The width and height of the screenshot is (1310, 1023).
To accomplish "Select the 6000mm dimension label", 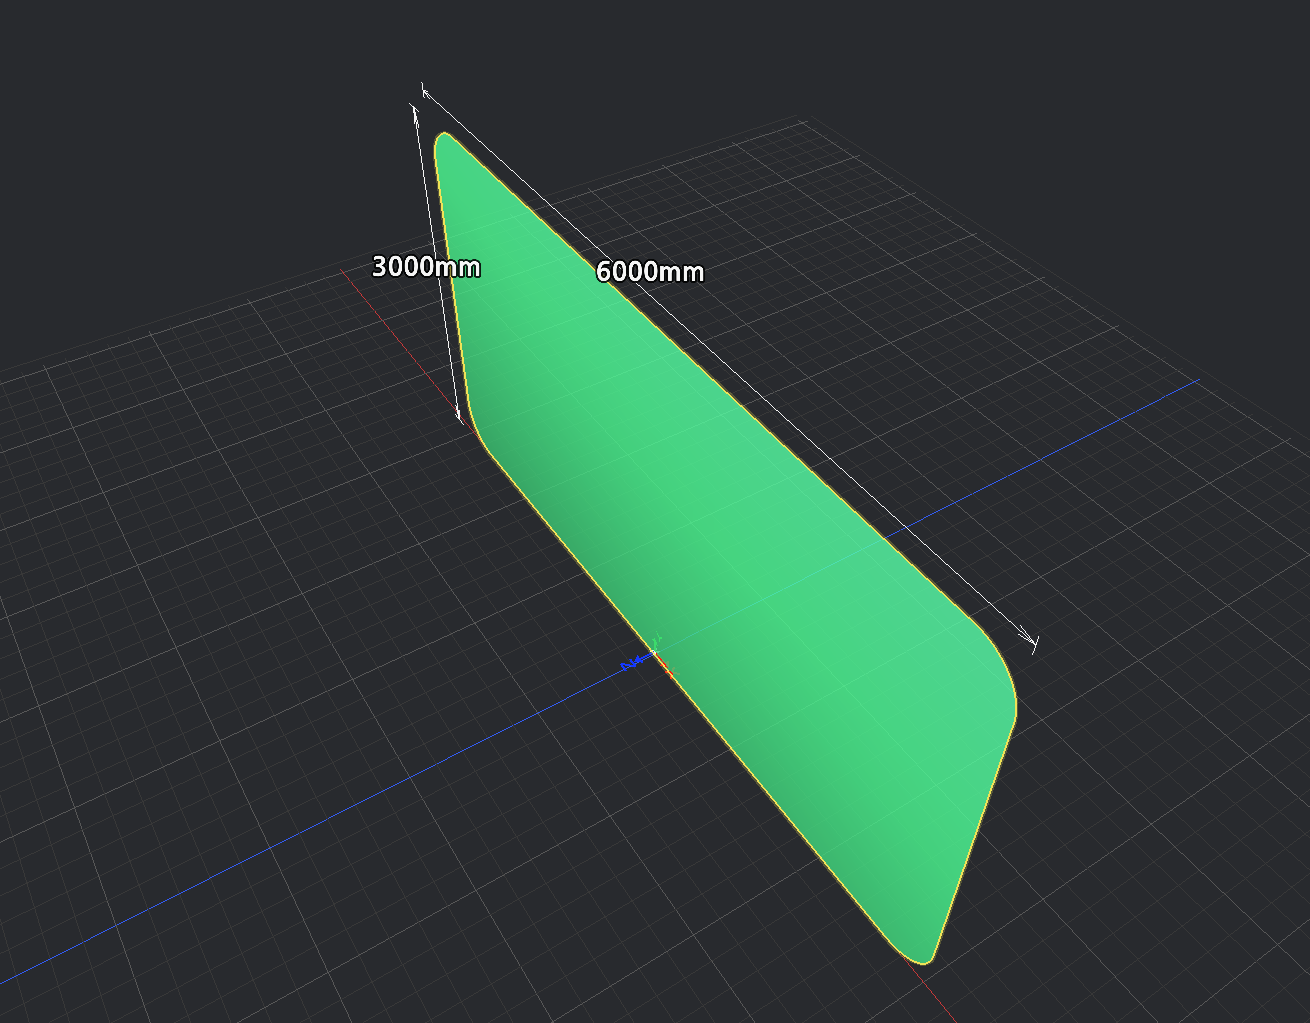I will 650,271.
